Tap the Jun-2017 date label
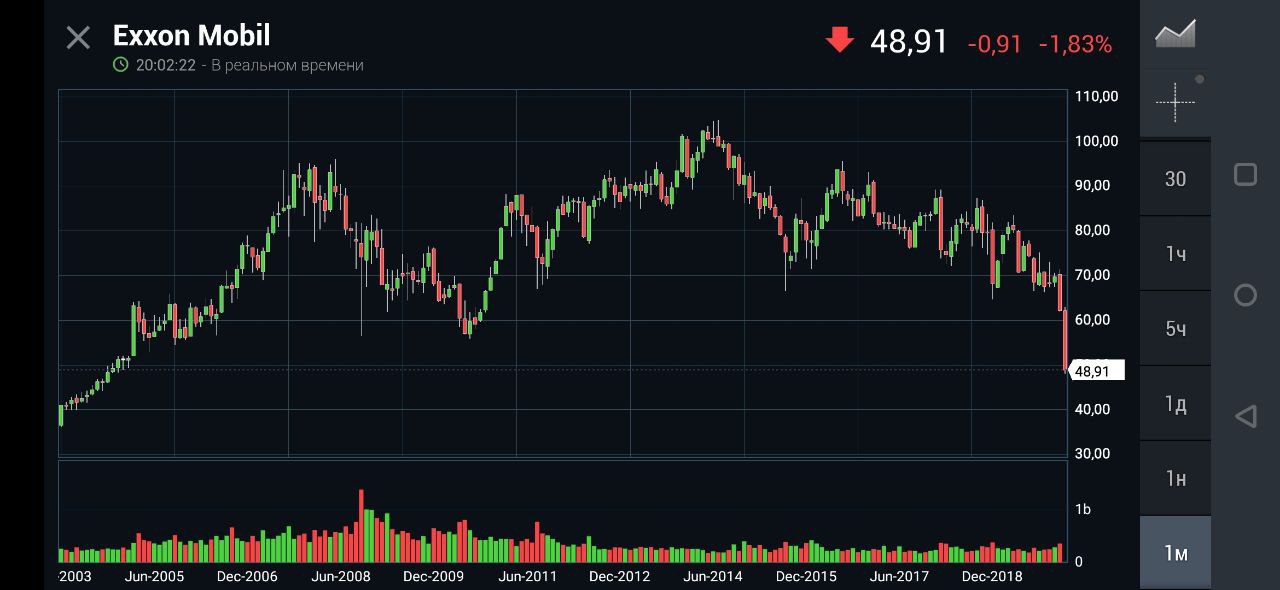Screen dimensions: 1280x590 pyautogui.click(x=899, y=577)
